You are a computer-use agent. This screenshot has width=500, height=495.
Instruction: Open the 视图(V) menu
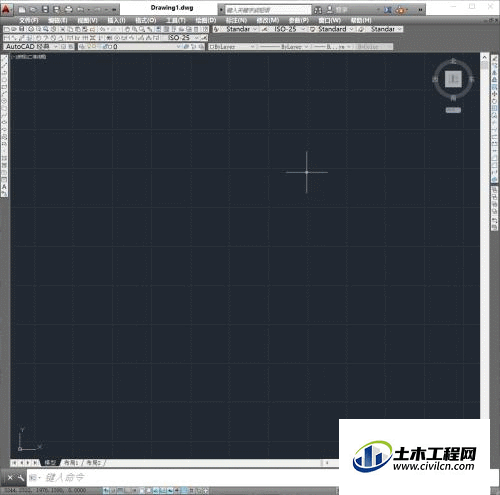[87, 20]
